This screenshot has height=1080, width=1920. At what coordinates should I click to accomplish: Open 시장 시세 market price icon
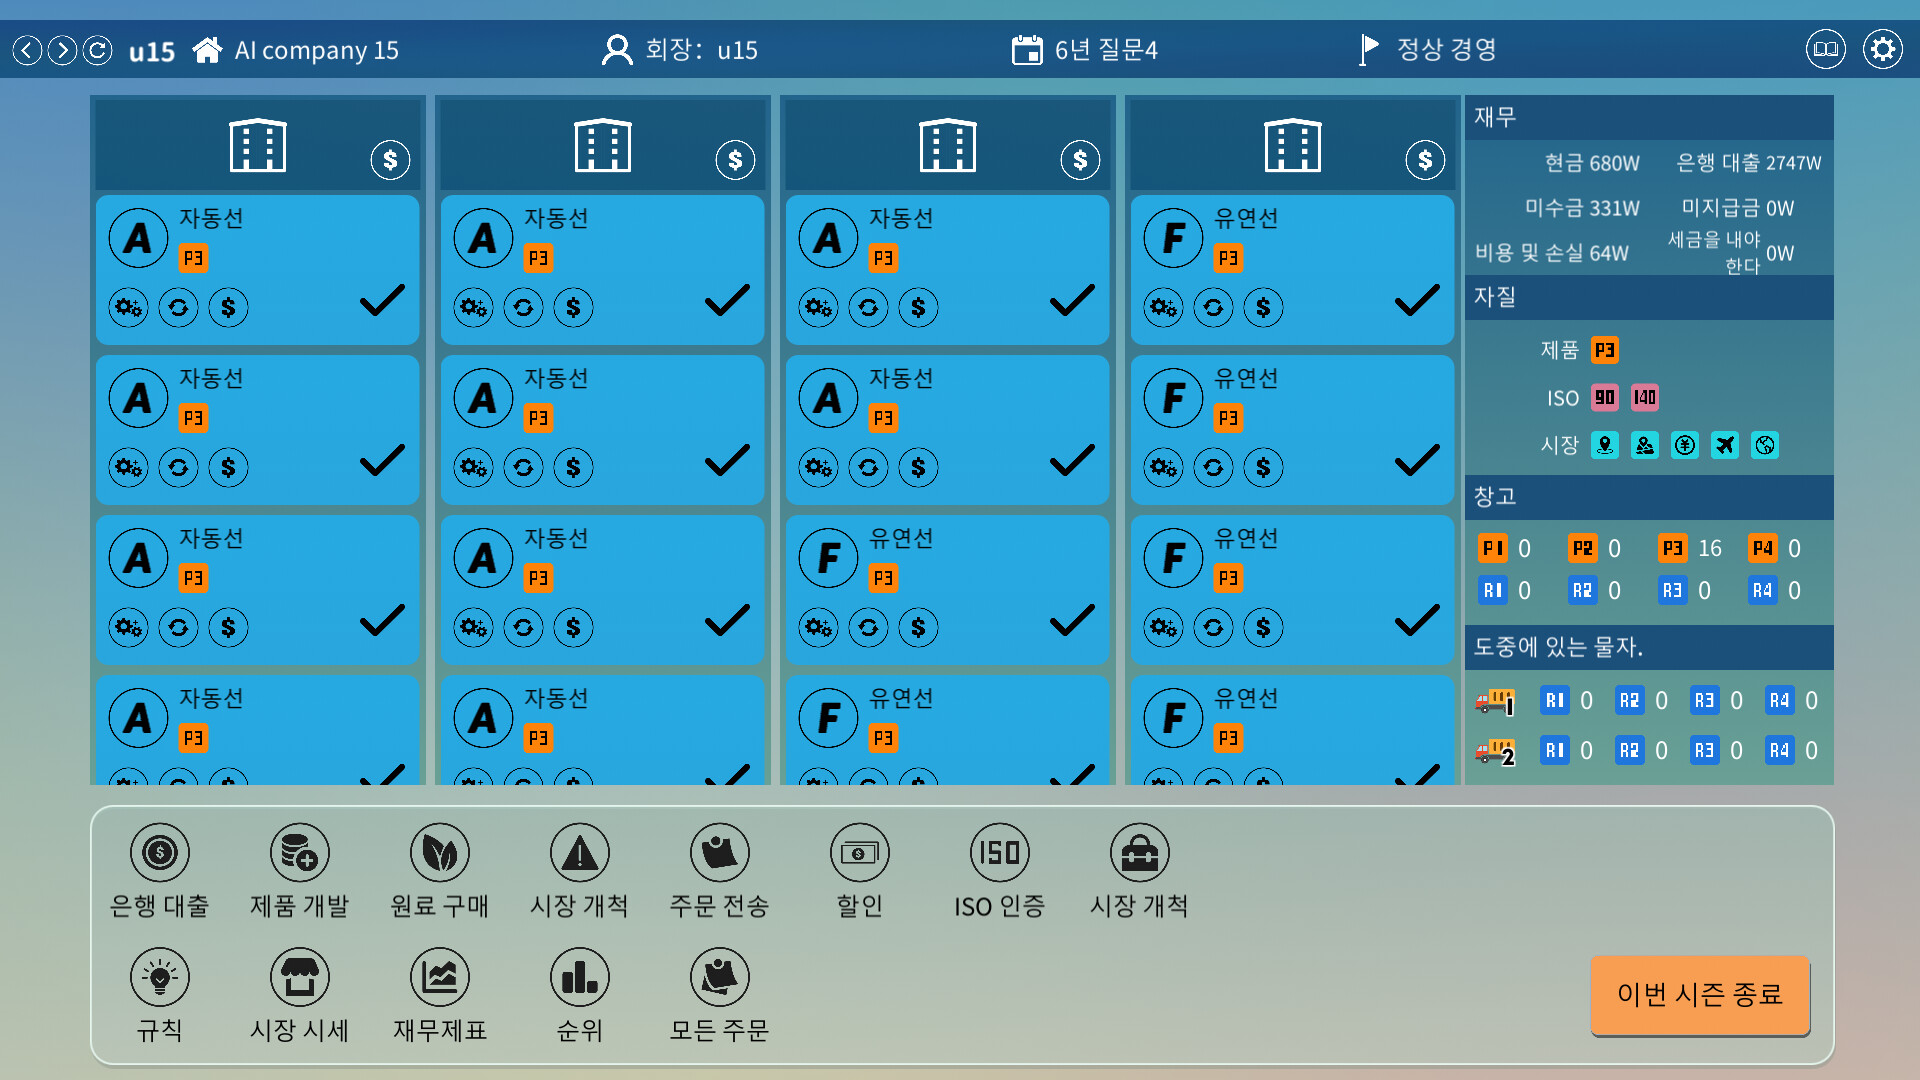click(299, 977)
